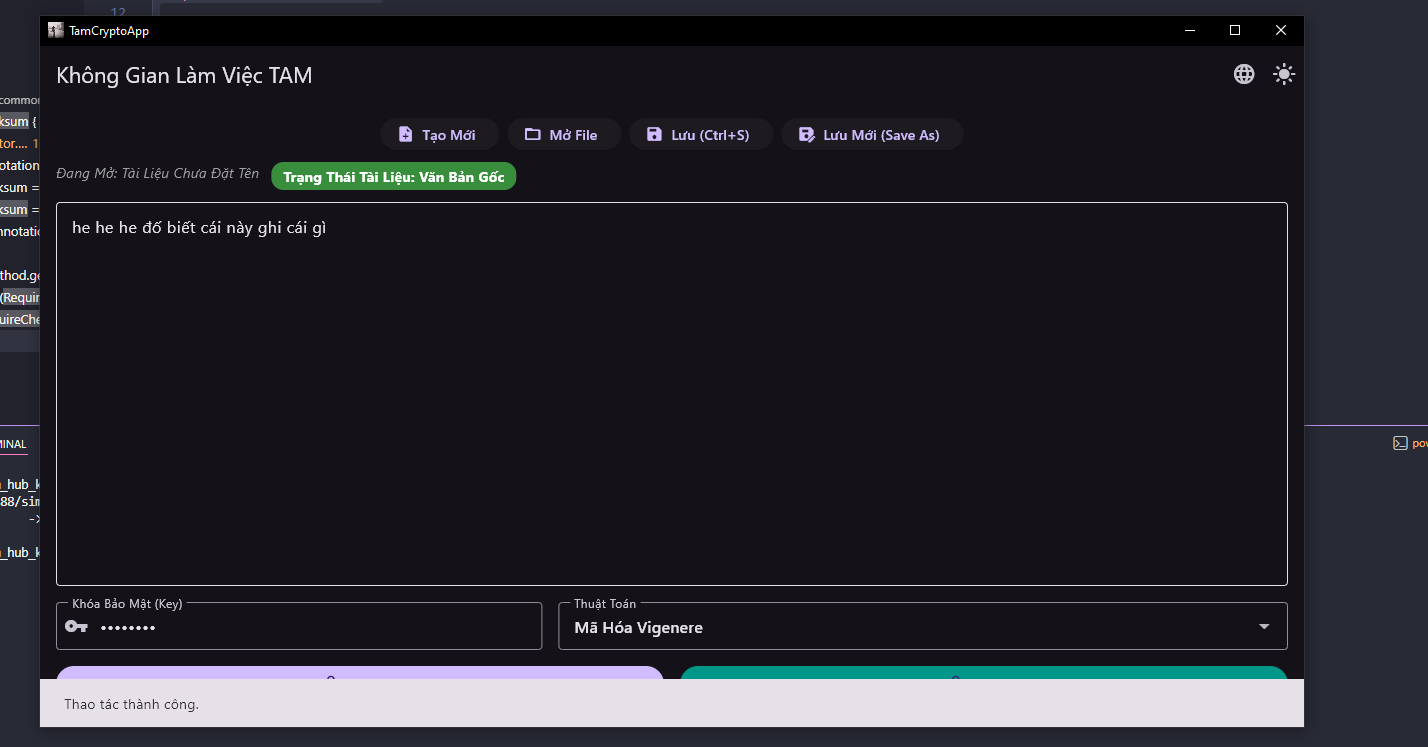Click the key icon in the key field
The width and height of the screenshot is (1428, 747).
(x=76, y=627)
